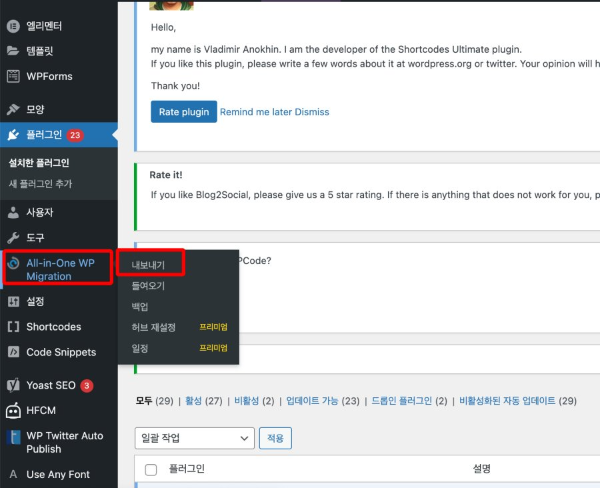The height and width of the screenshot is (488, 600).
Task: Go to 설치한 플러그인 submenu
Action: (x=39, y=163)
